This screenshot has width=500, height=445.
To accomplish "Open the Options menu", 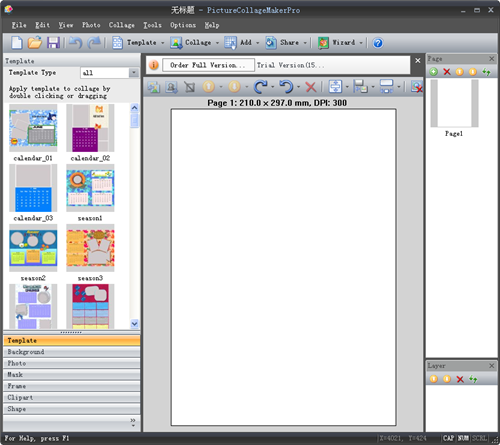I will click(x=183, y=25).
